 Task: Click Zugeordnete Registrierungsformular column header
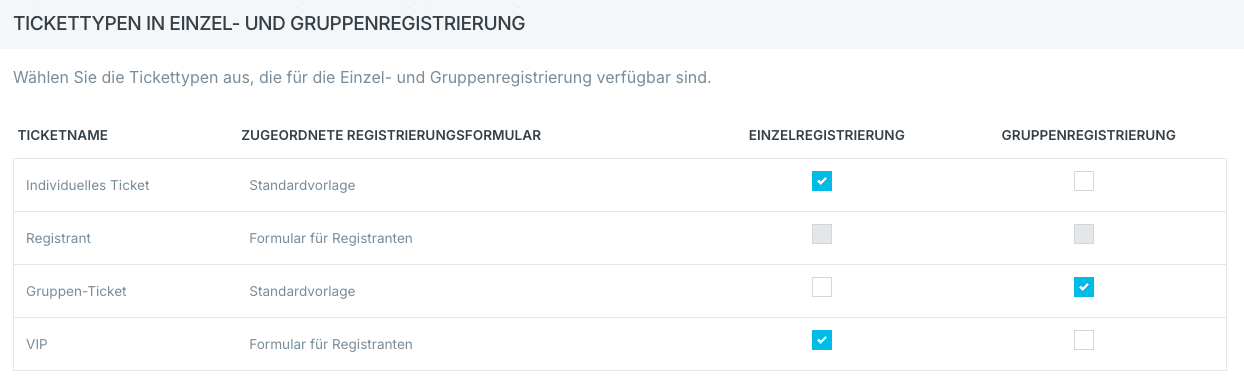(x=391, y=135)
